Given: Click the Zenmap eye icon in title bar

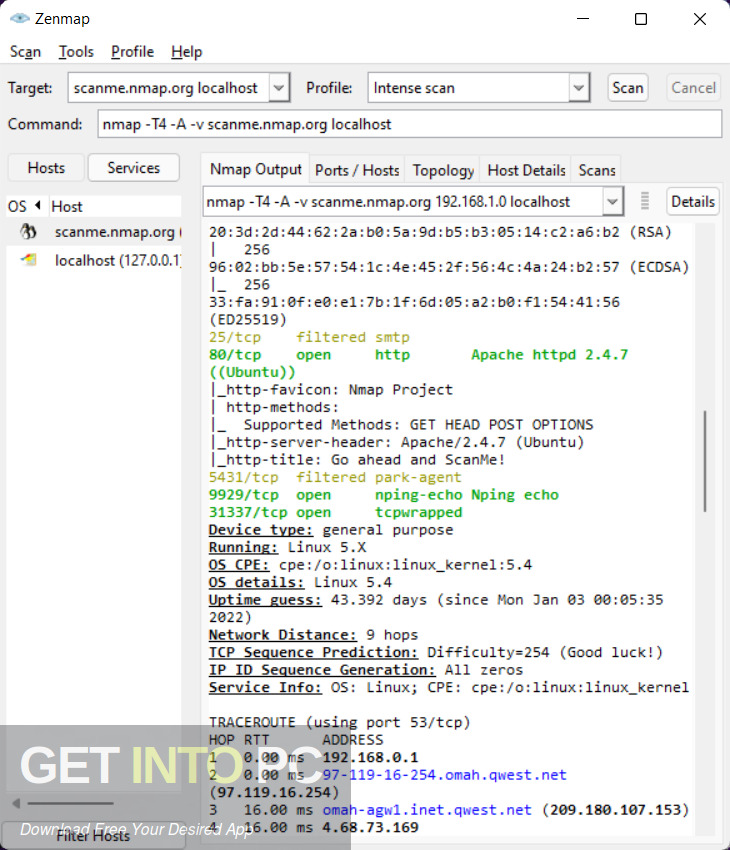Looking at the screenshot, I should (20, 18).
